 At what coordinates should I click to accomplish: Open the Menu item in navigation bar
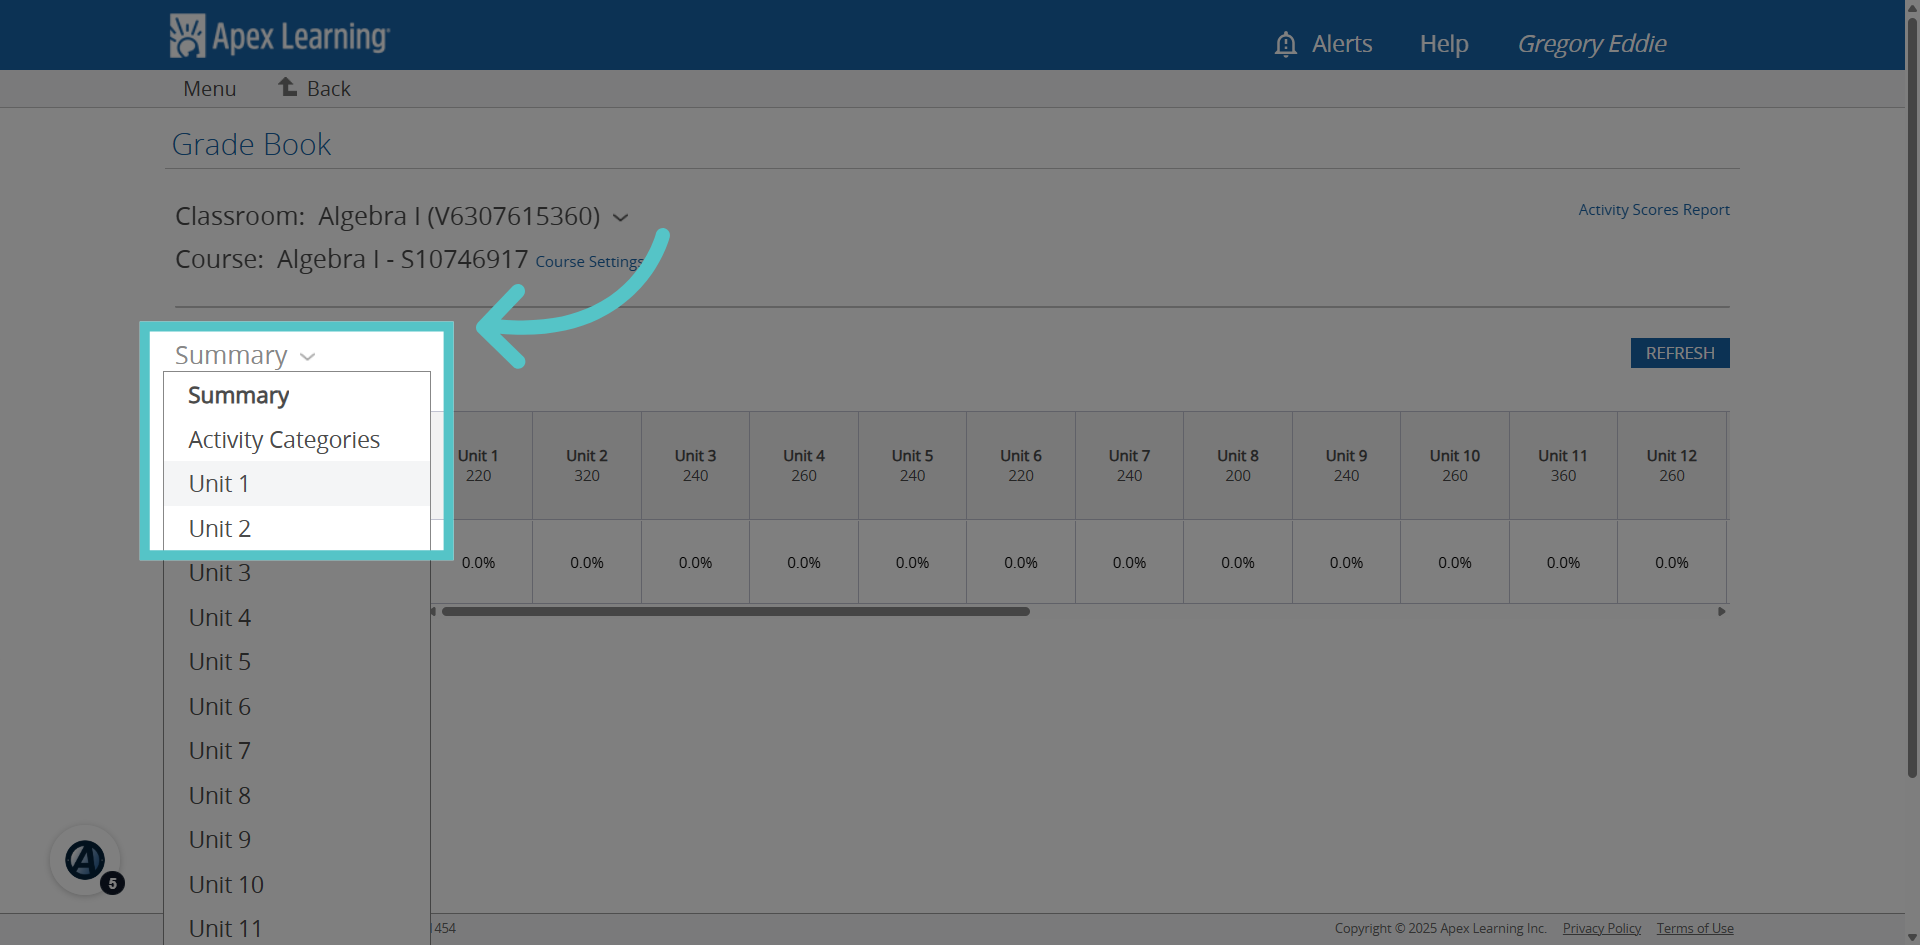tap(210, 88)
